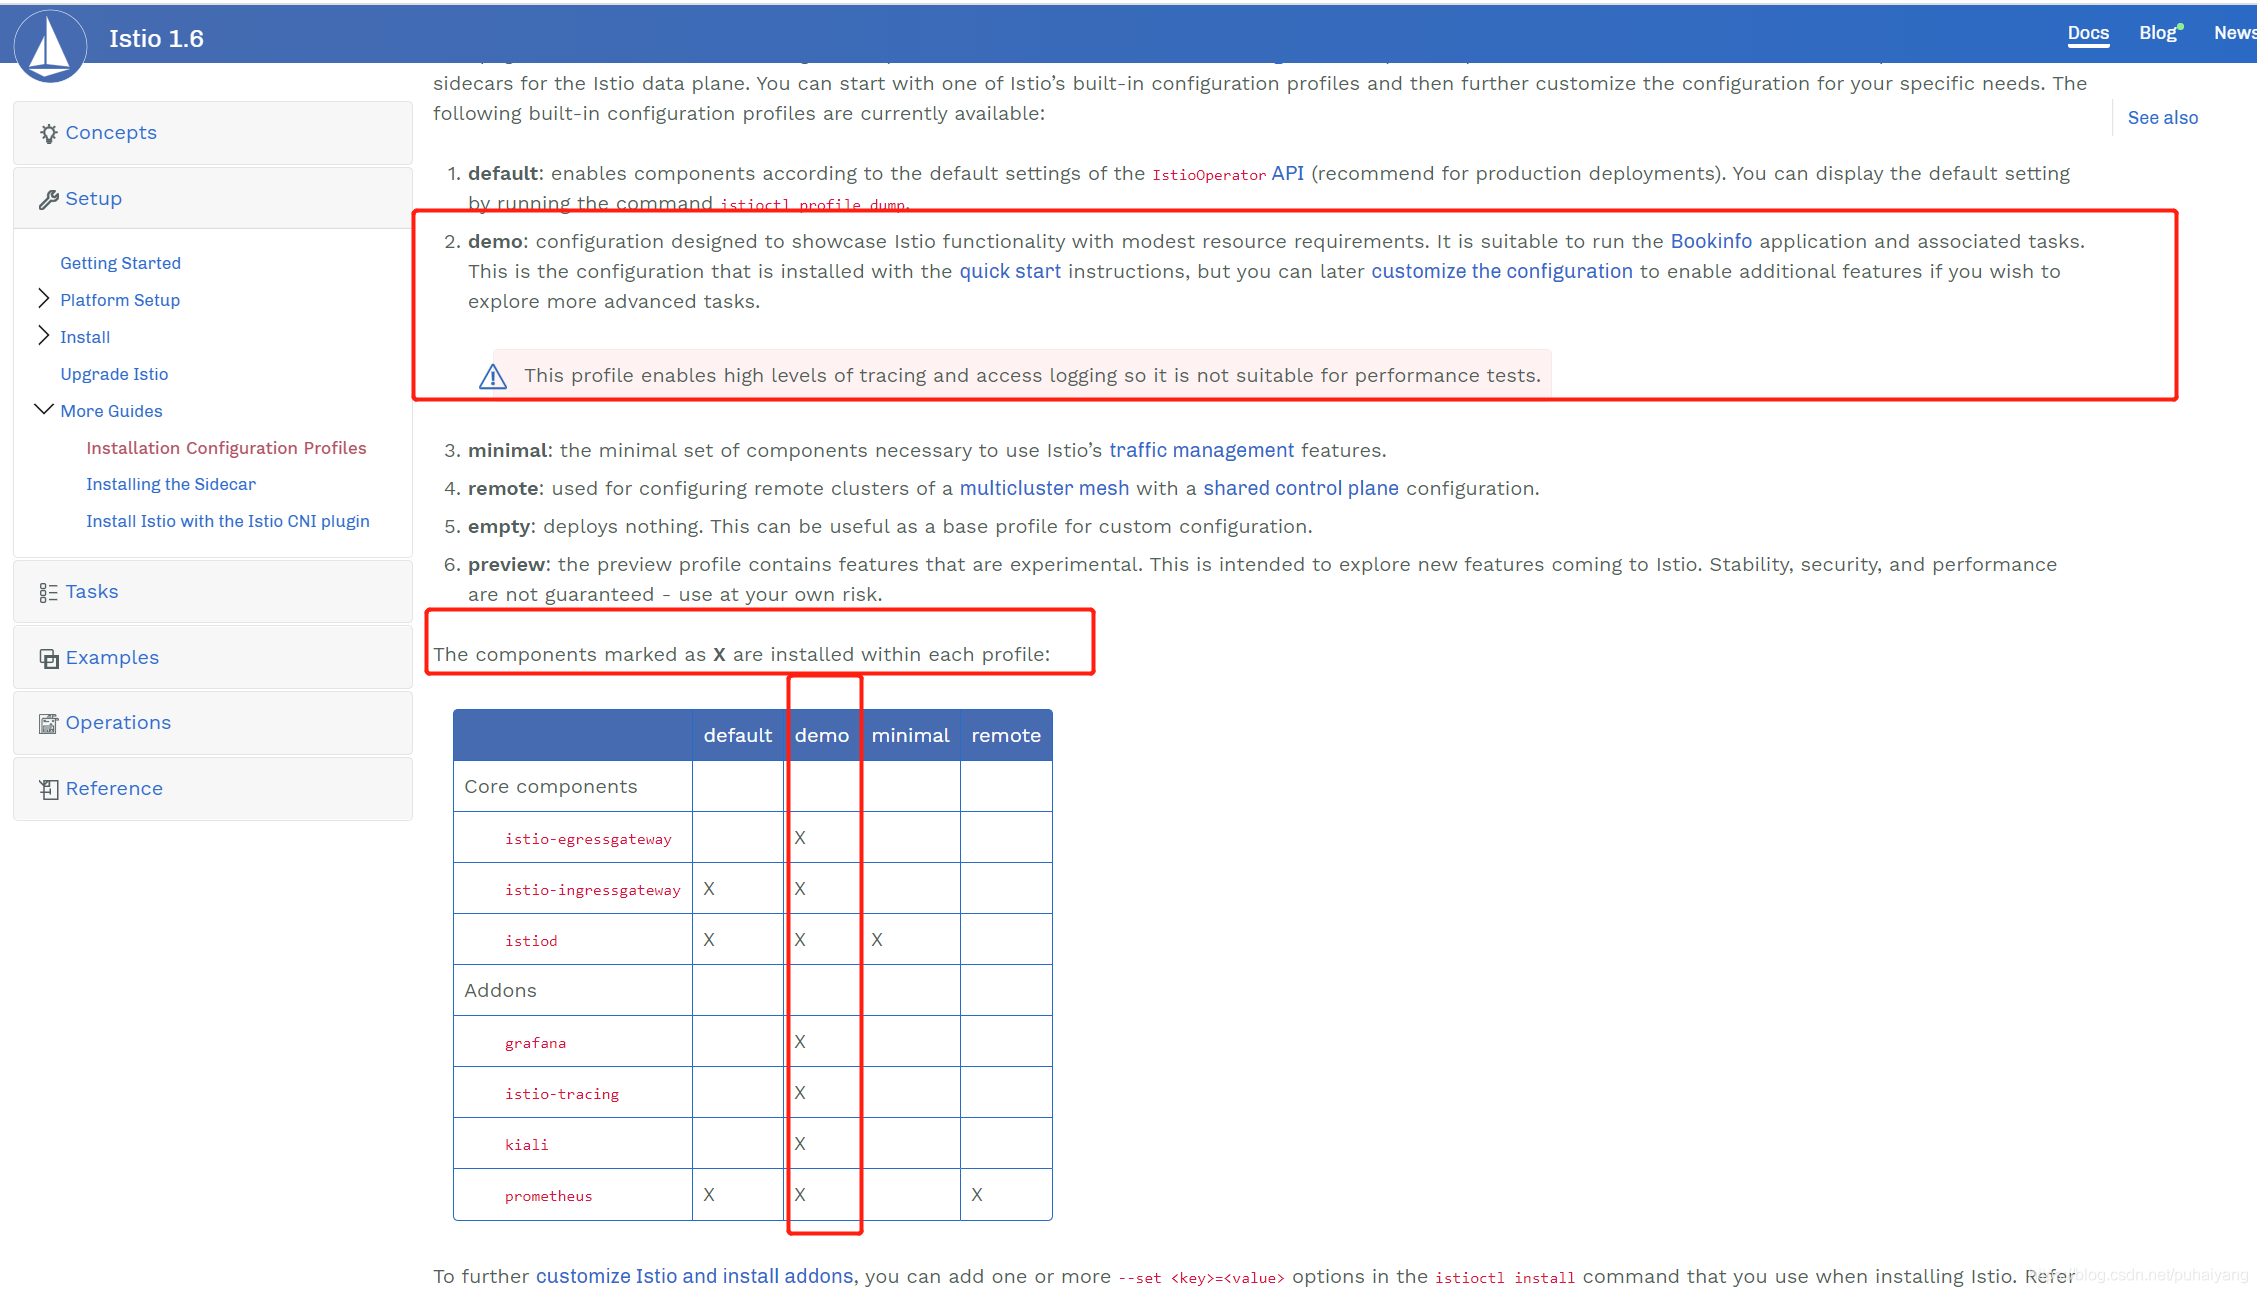Follow customize Istio and install addons link
Viewport: 2257px width, 1293px height.
click(695, 1276)
